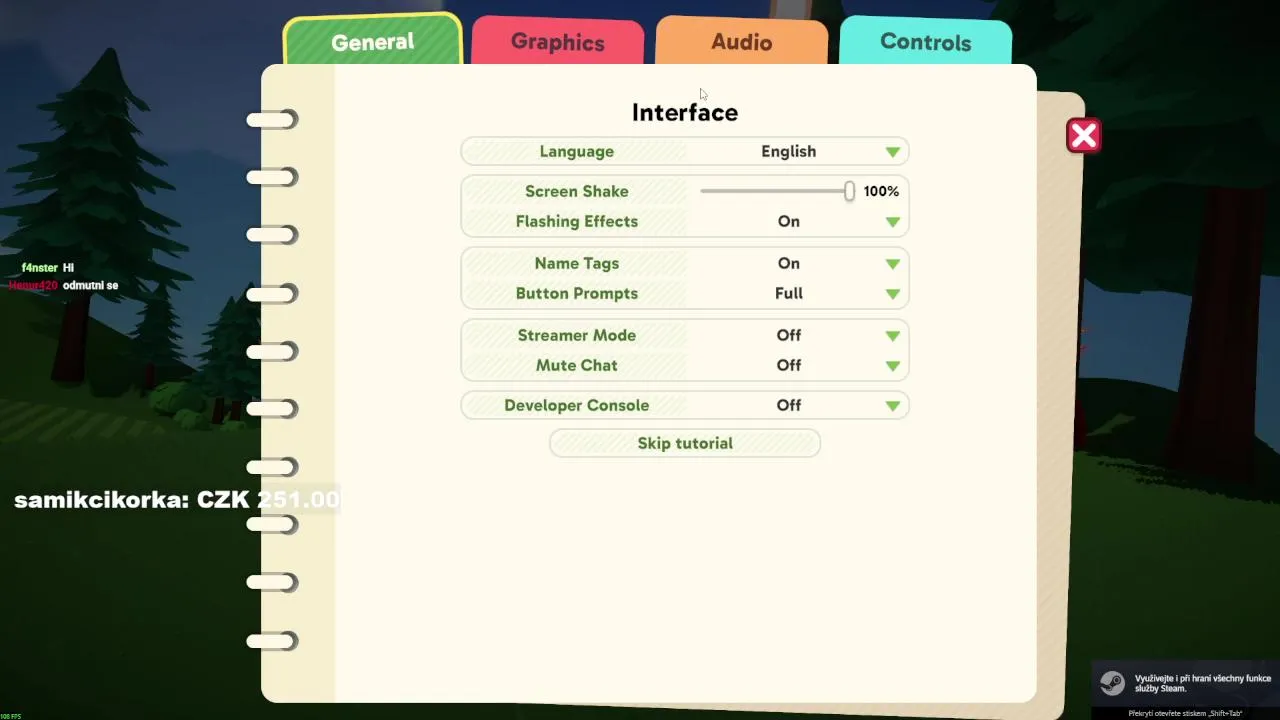This screenshot has height=720, width=1280.
Task: Click the Name Tags On value
Action: 788,263
